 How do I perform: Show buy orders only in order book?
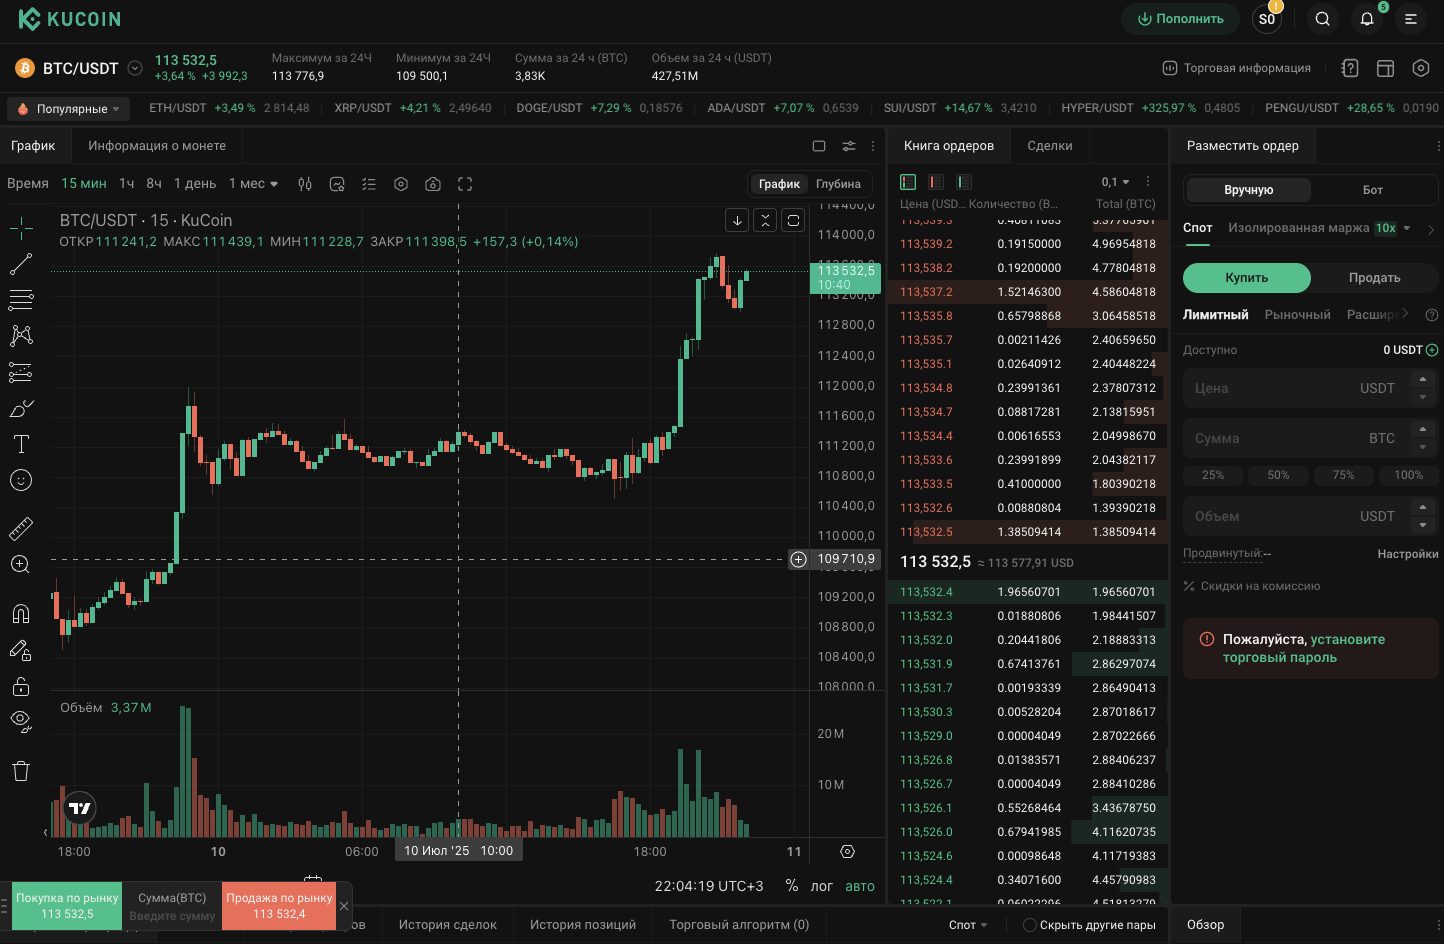964,182
